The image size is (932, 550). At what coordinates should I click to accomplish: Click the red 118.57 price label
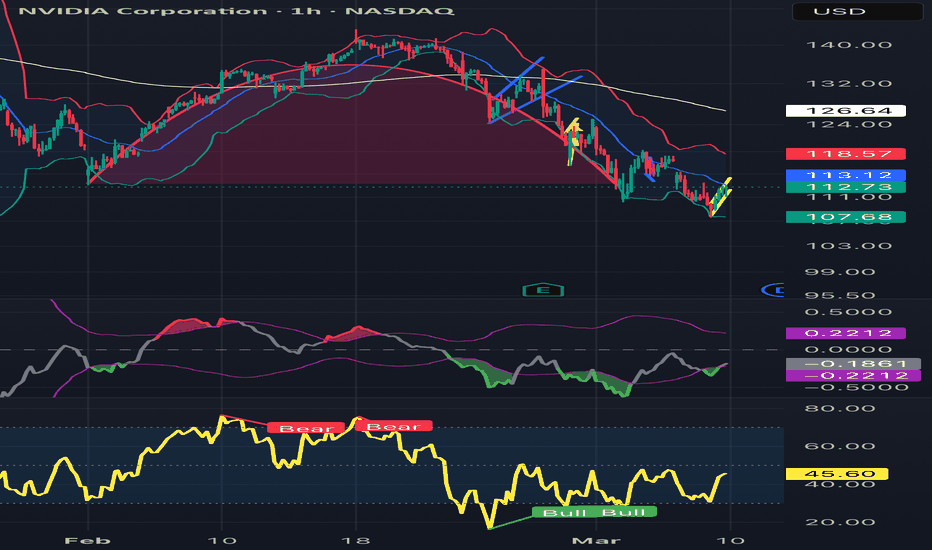(x=845, y=154)
